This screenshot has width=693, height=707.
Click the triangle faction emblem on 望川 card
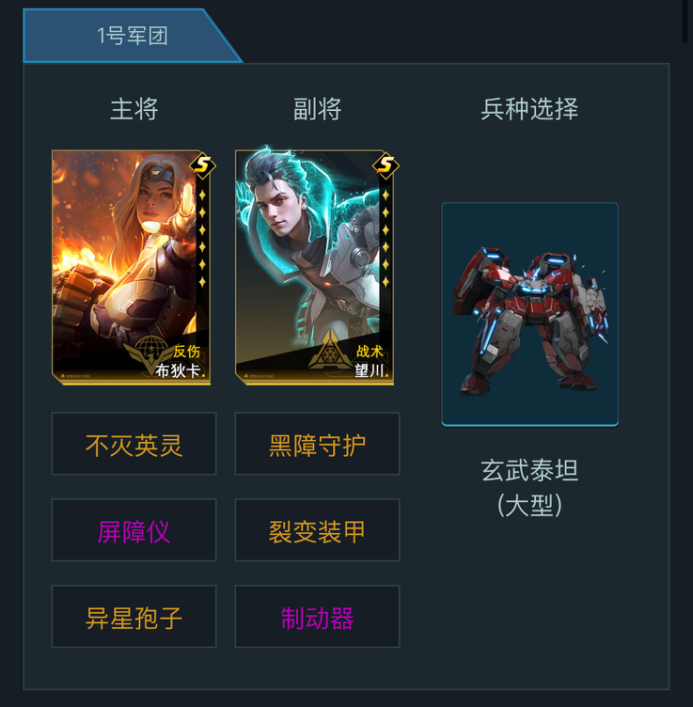pyautogui.click(x=330, y=350)
